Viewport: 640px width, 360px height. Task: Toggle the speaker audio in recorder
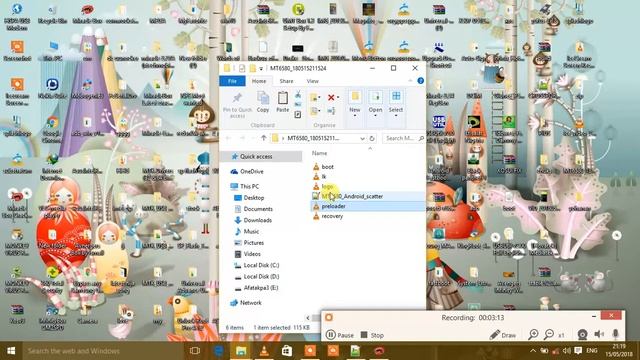tap(599, 335)
